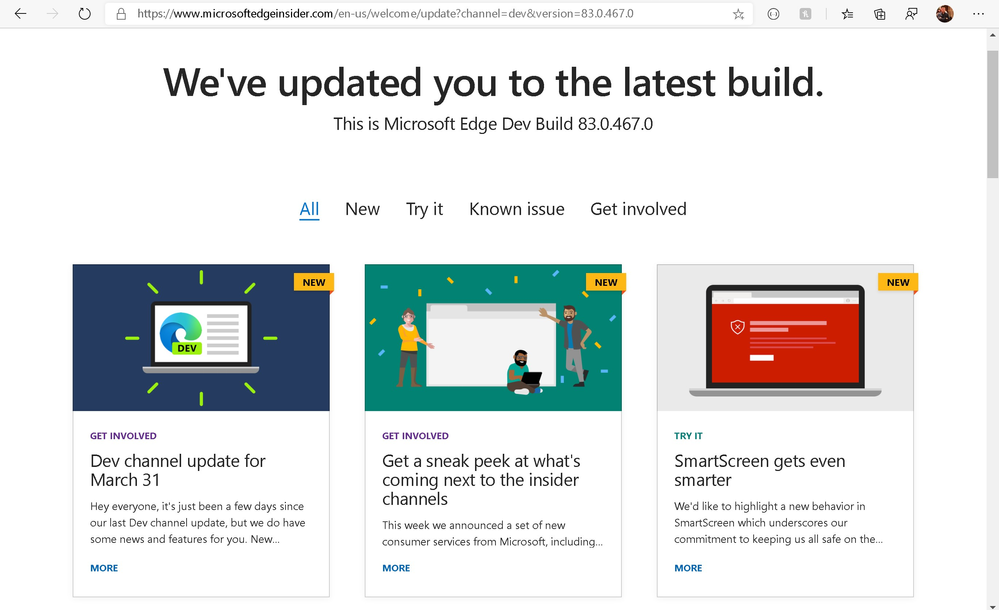999x610 pixels.
Task: Select the Get involved filter tab
Action: [x=638, y=209]
